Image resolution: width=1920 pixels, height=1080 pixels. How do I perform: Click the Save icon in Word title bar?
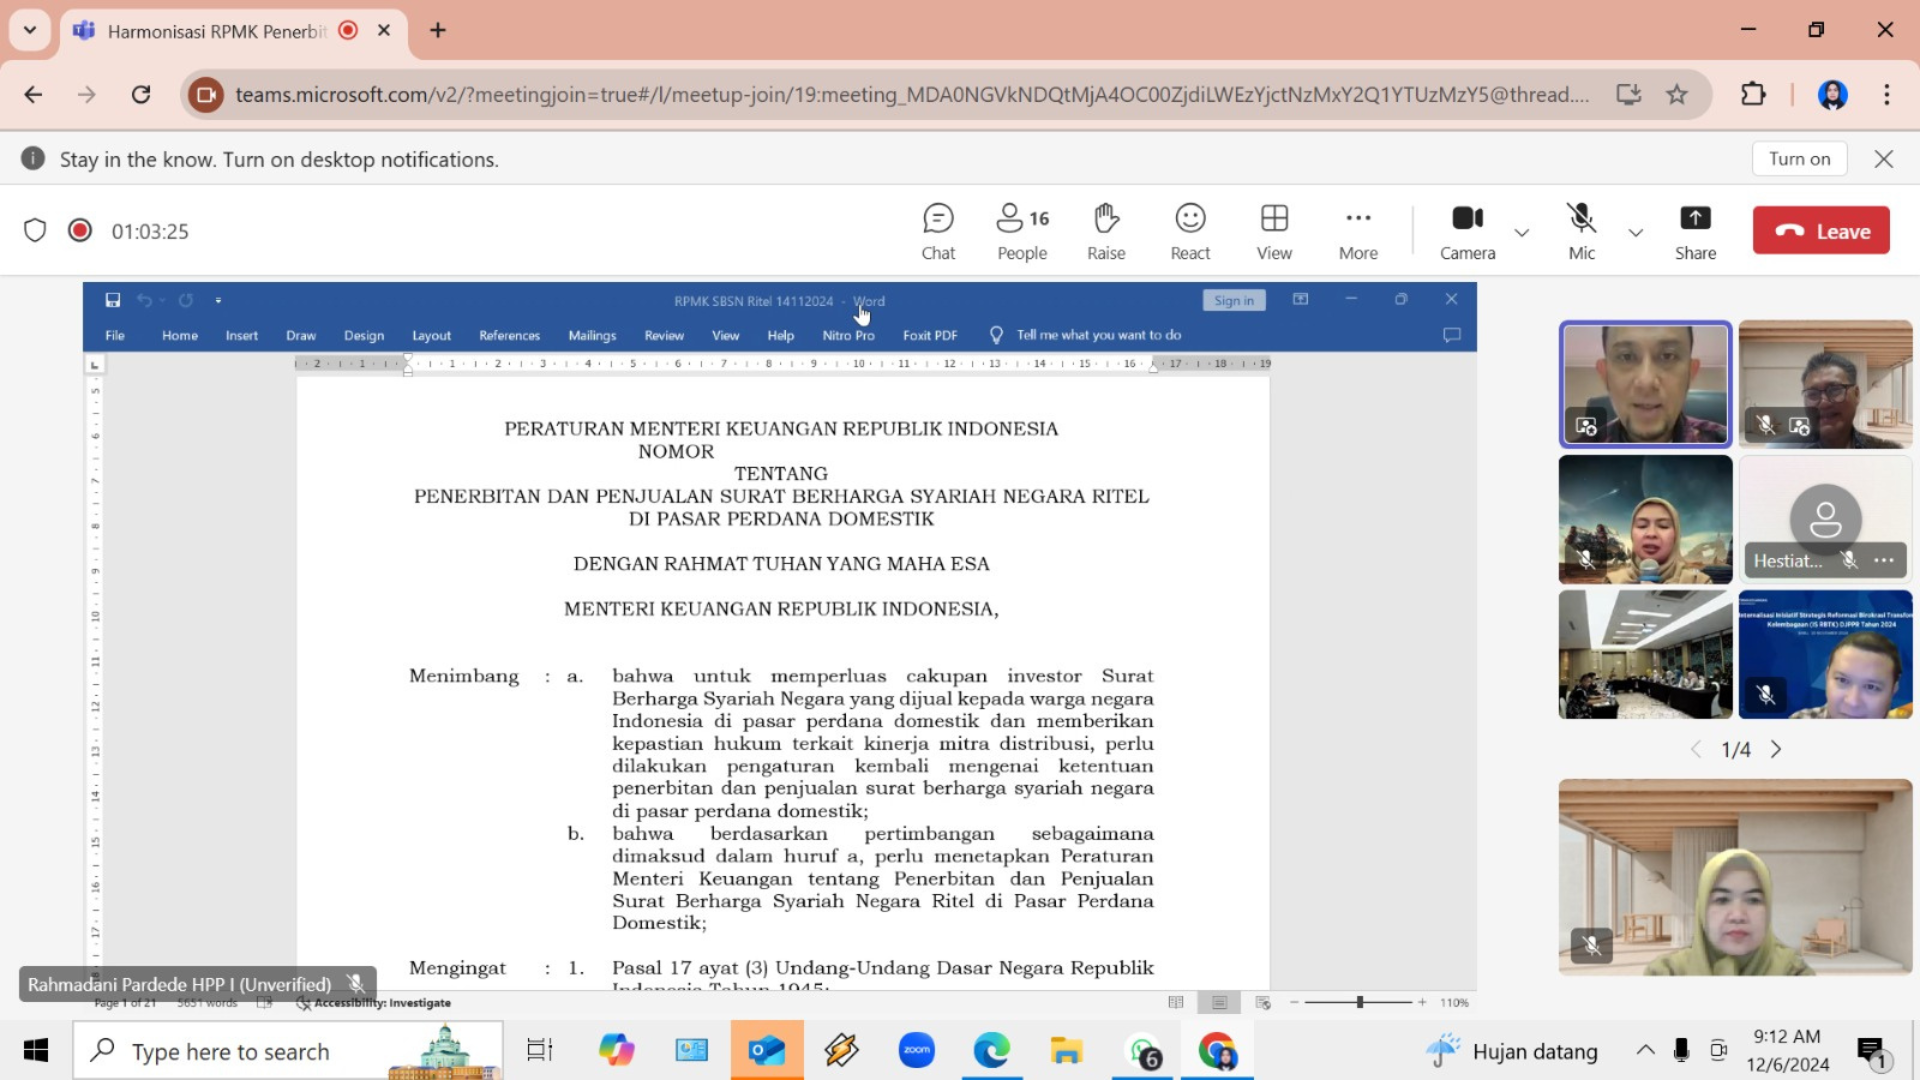(x=113, y=300)
